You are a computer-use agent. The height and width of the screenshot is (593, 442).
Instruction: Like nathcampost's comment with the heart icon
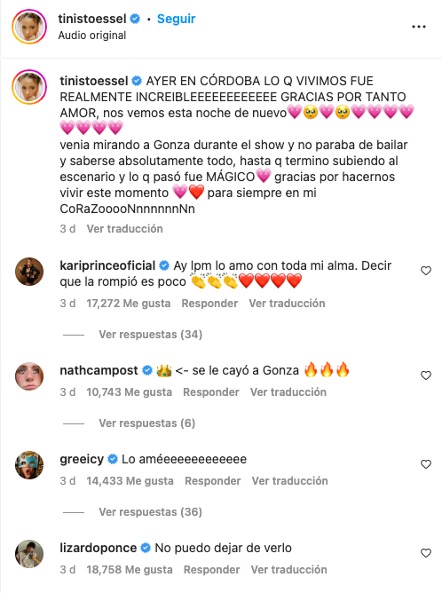[426, 375]
